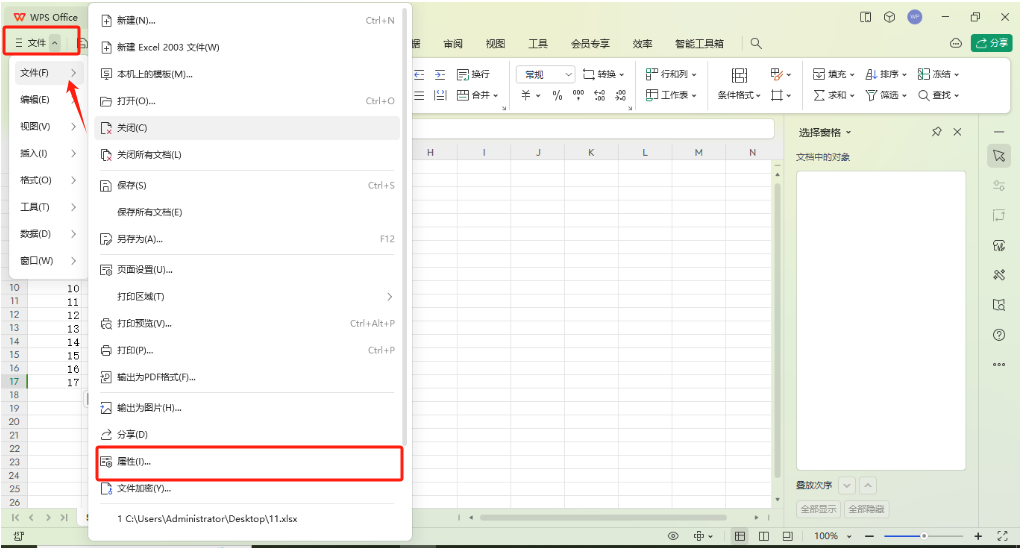The width and height of the screenshot is (1025, 548).
Task: Toggle normal view mode in status bar
Action: tap(740, 536)
